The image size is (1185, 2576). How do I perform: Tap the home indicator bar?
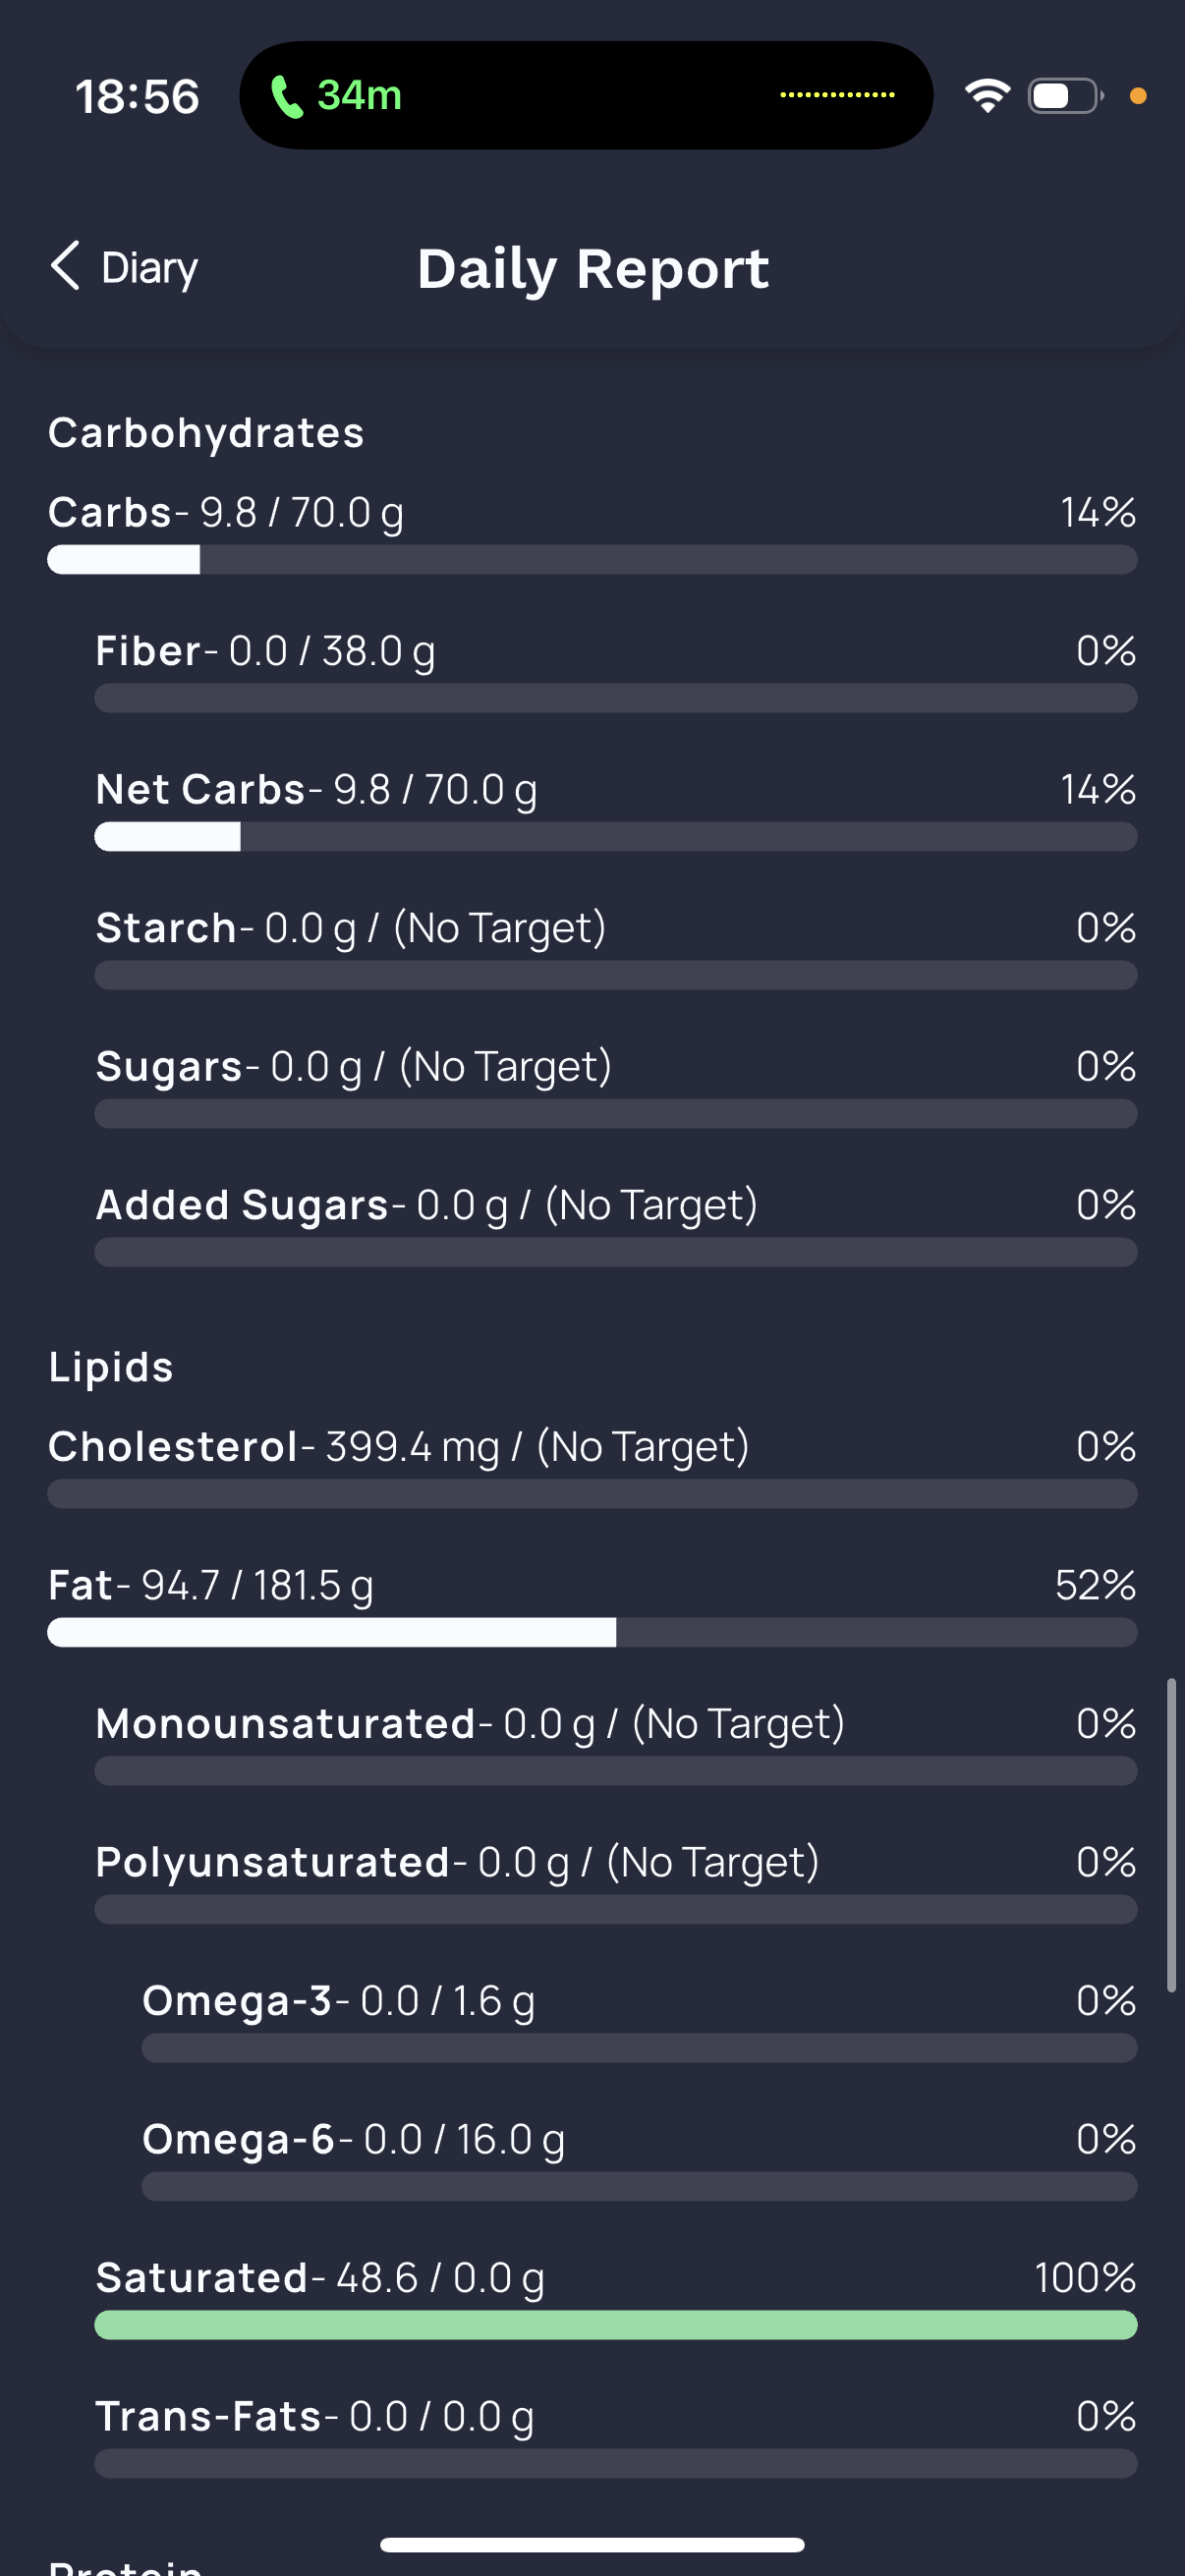592,2545
